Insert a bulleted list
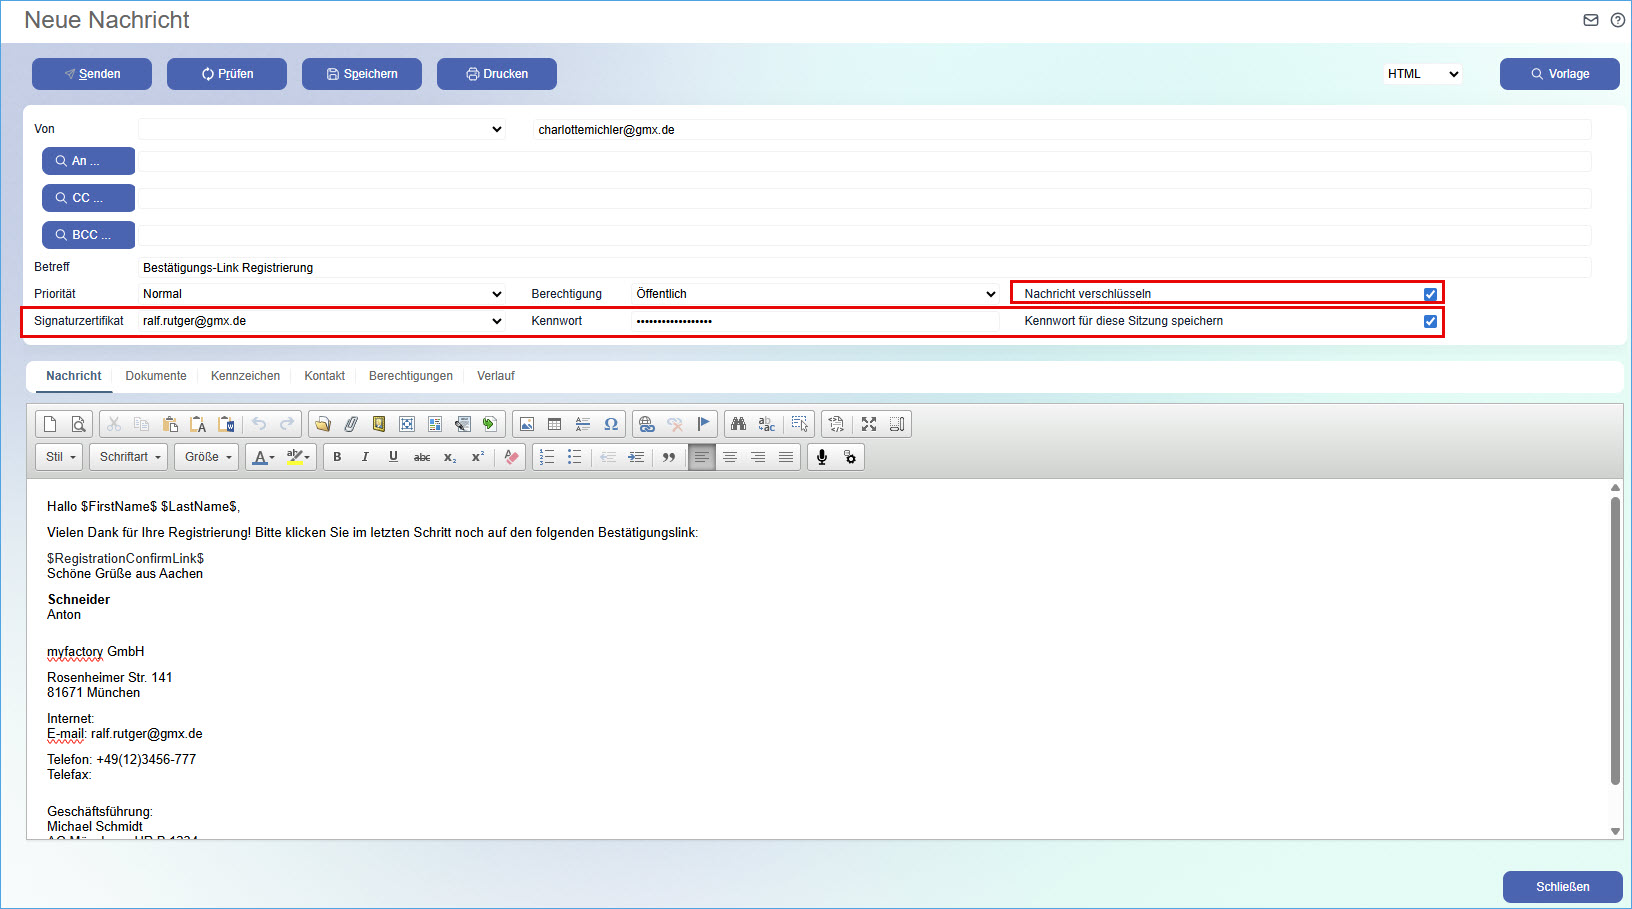Viewport: 1632px width, 909px height. pyautogui.click(x=575, y=457)
